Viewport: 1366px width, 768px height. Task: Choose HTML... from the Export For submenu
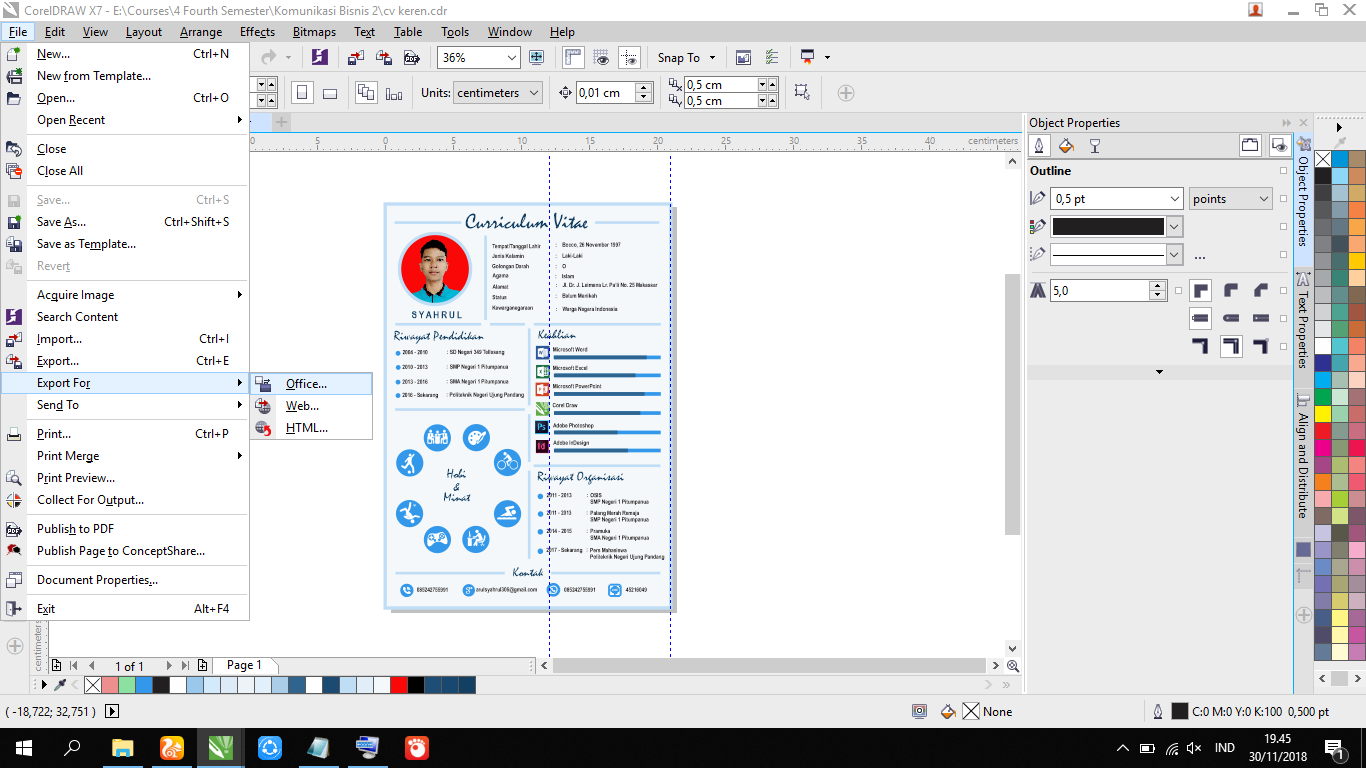click(x=311, y=428)
